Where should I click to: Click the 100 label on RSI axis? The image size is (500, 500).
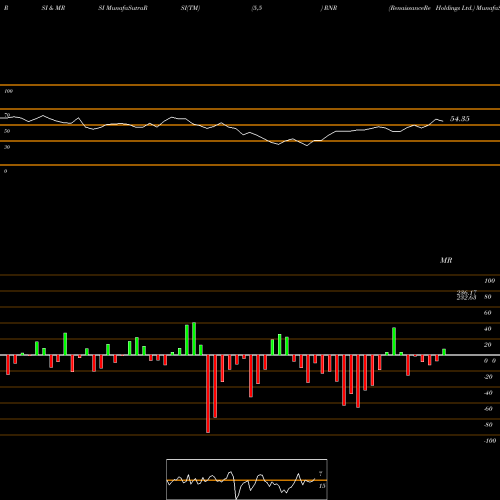click(x=8, y=91)
